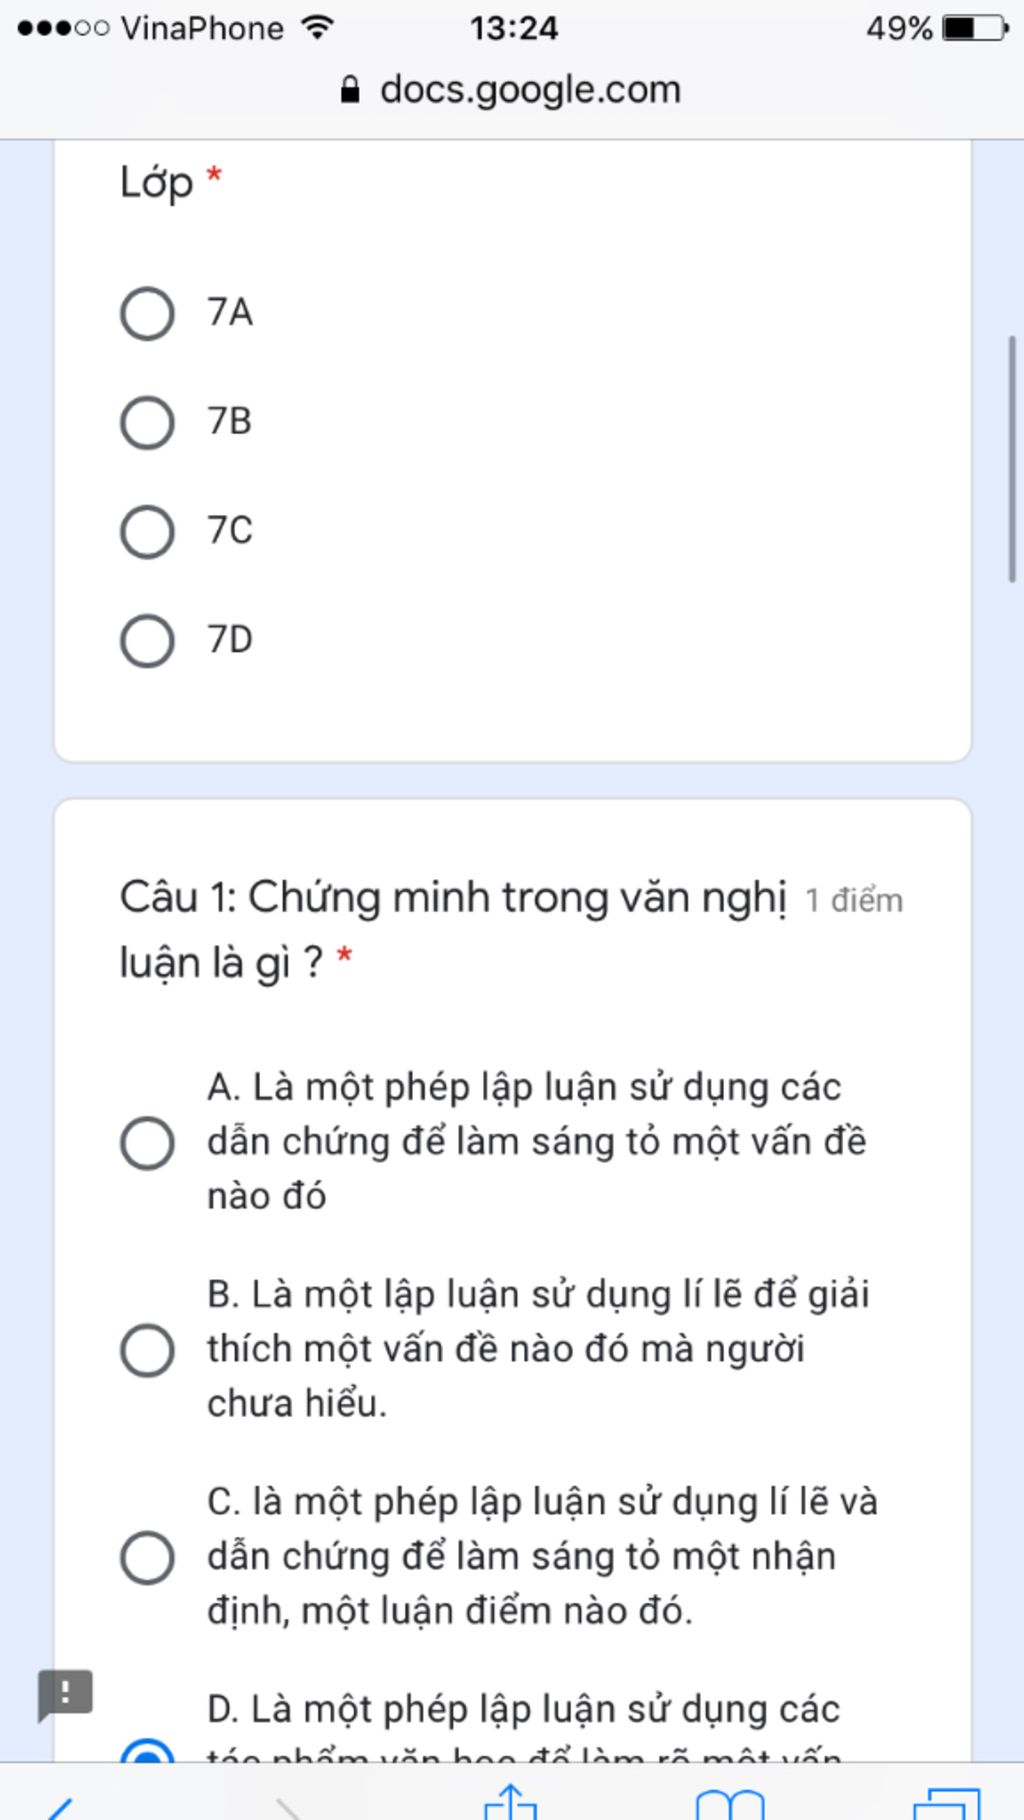Image resolution: width=1024 pixels, height=1820 pixels.
Task: Open the report problem feedback icon
Action: (x=65, y=1694)
